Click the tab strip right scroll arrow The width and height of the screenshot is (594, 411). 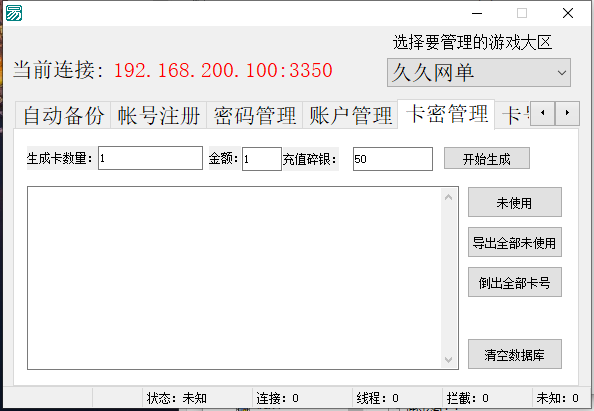[567, 113]
